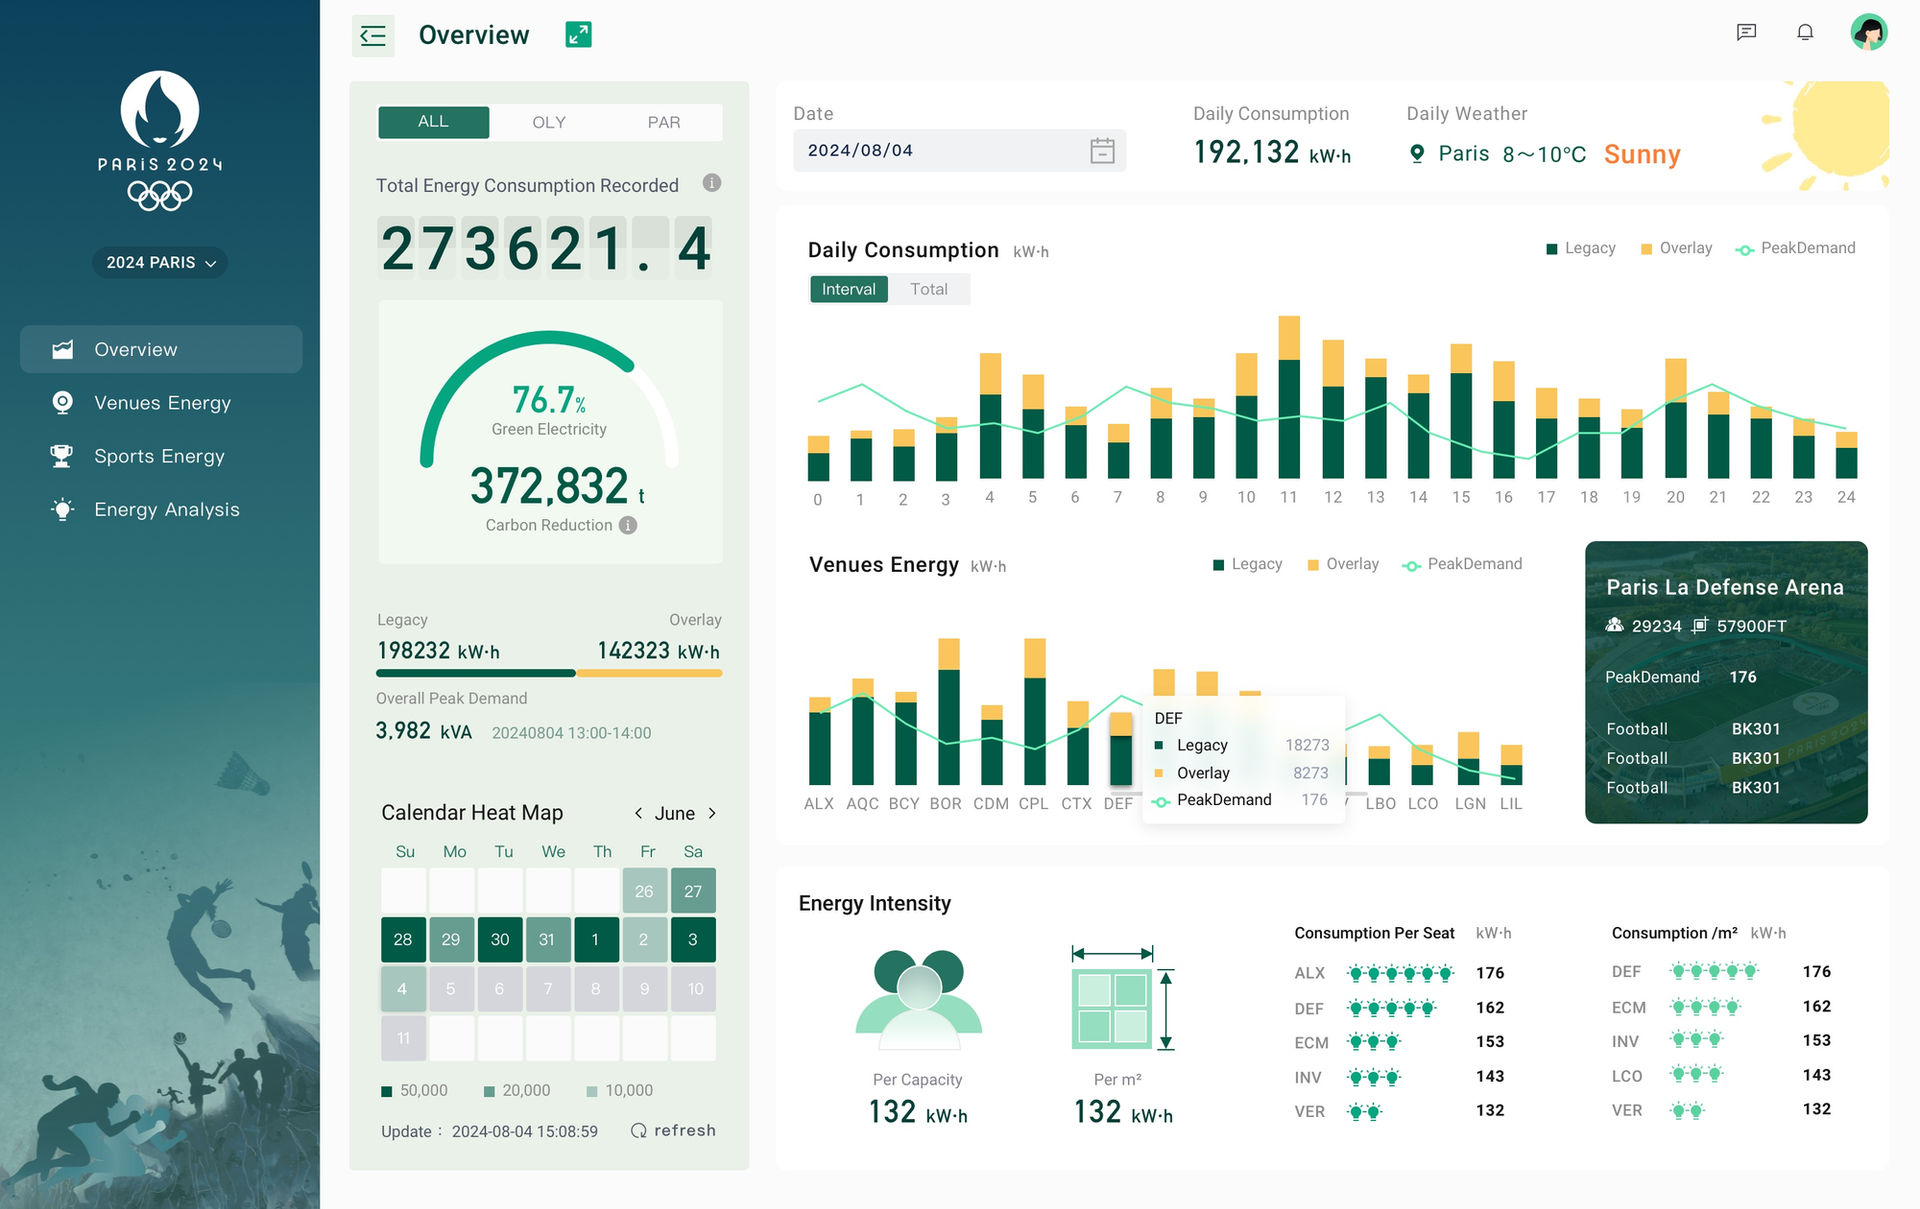Switch Daily Consumption to Total view
This screenshot has height=1209, width=1920.
click(928, 289)
